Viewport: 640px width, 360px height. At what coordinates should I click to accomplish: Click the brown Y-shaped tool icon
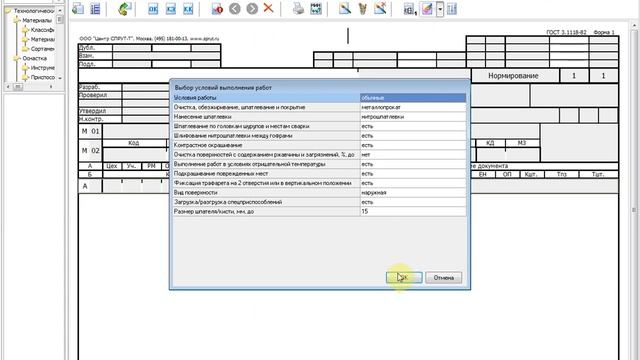tap(362, 9)
